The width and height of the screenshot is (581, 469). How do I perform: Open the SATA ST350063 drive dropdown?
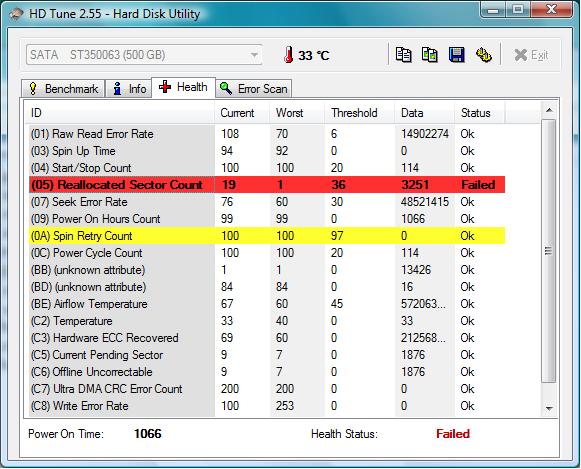pos(145,55)
